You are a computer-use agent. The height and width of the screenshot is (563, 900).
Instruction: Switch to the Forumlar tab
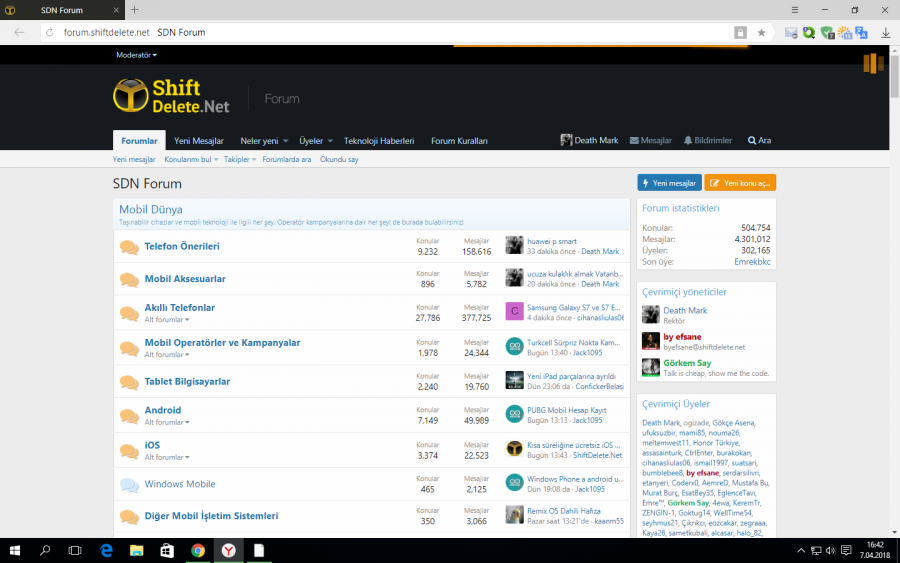tap(139, 141)
